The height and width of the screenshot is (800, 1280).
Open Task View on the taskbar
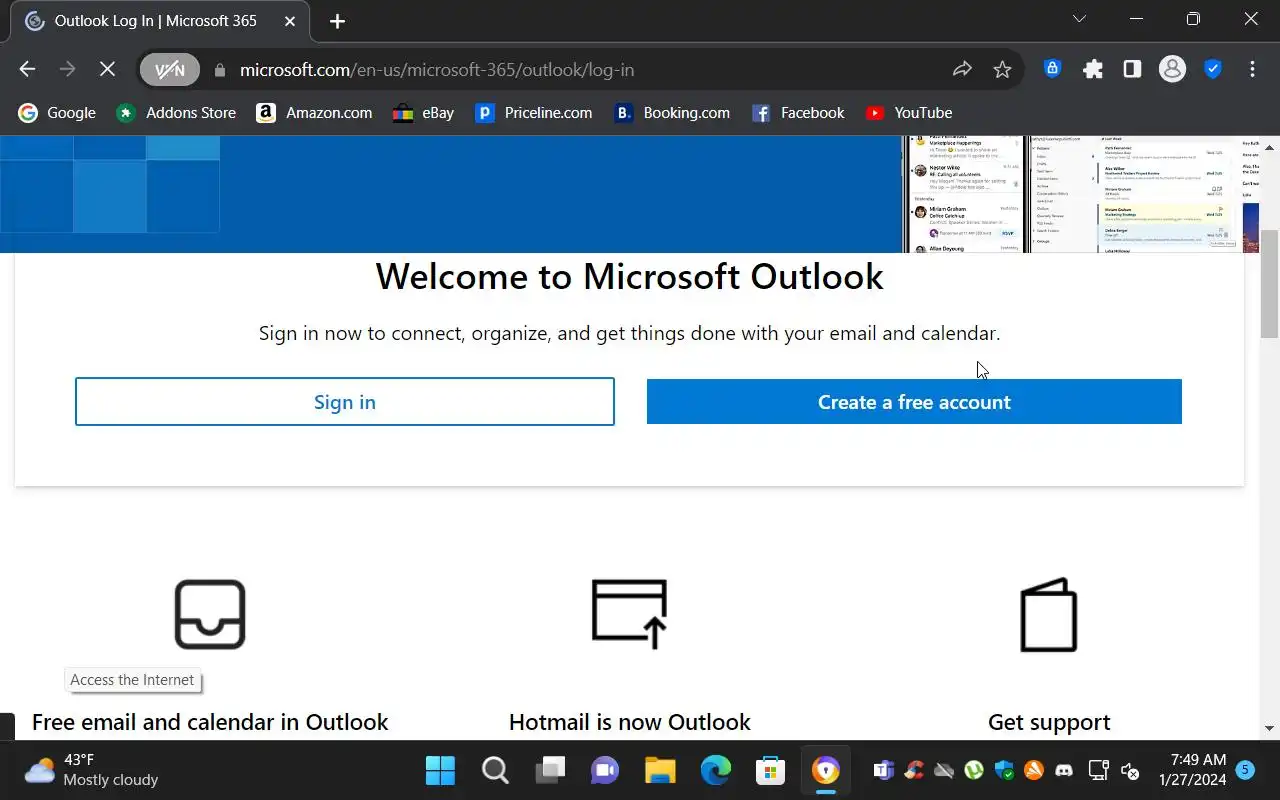(550, 770)
